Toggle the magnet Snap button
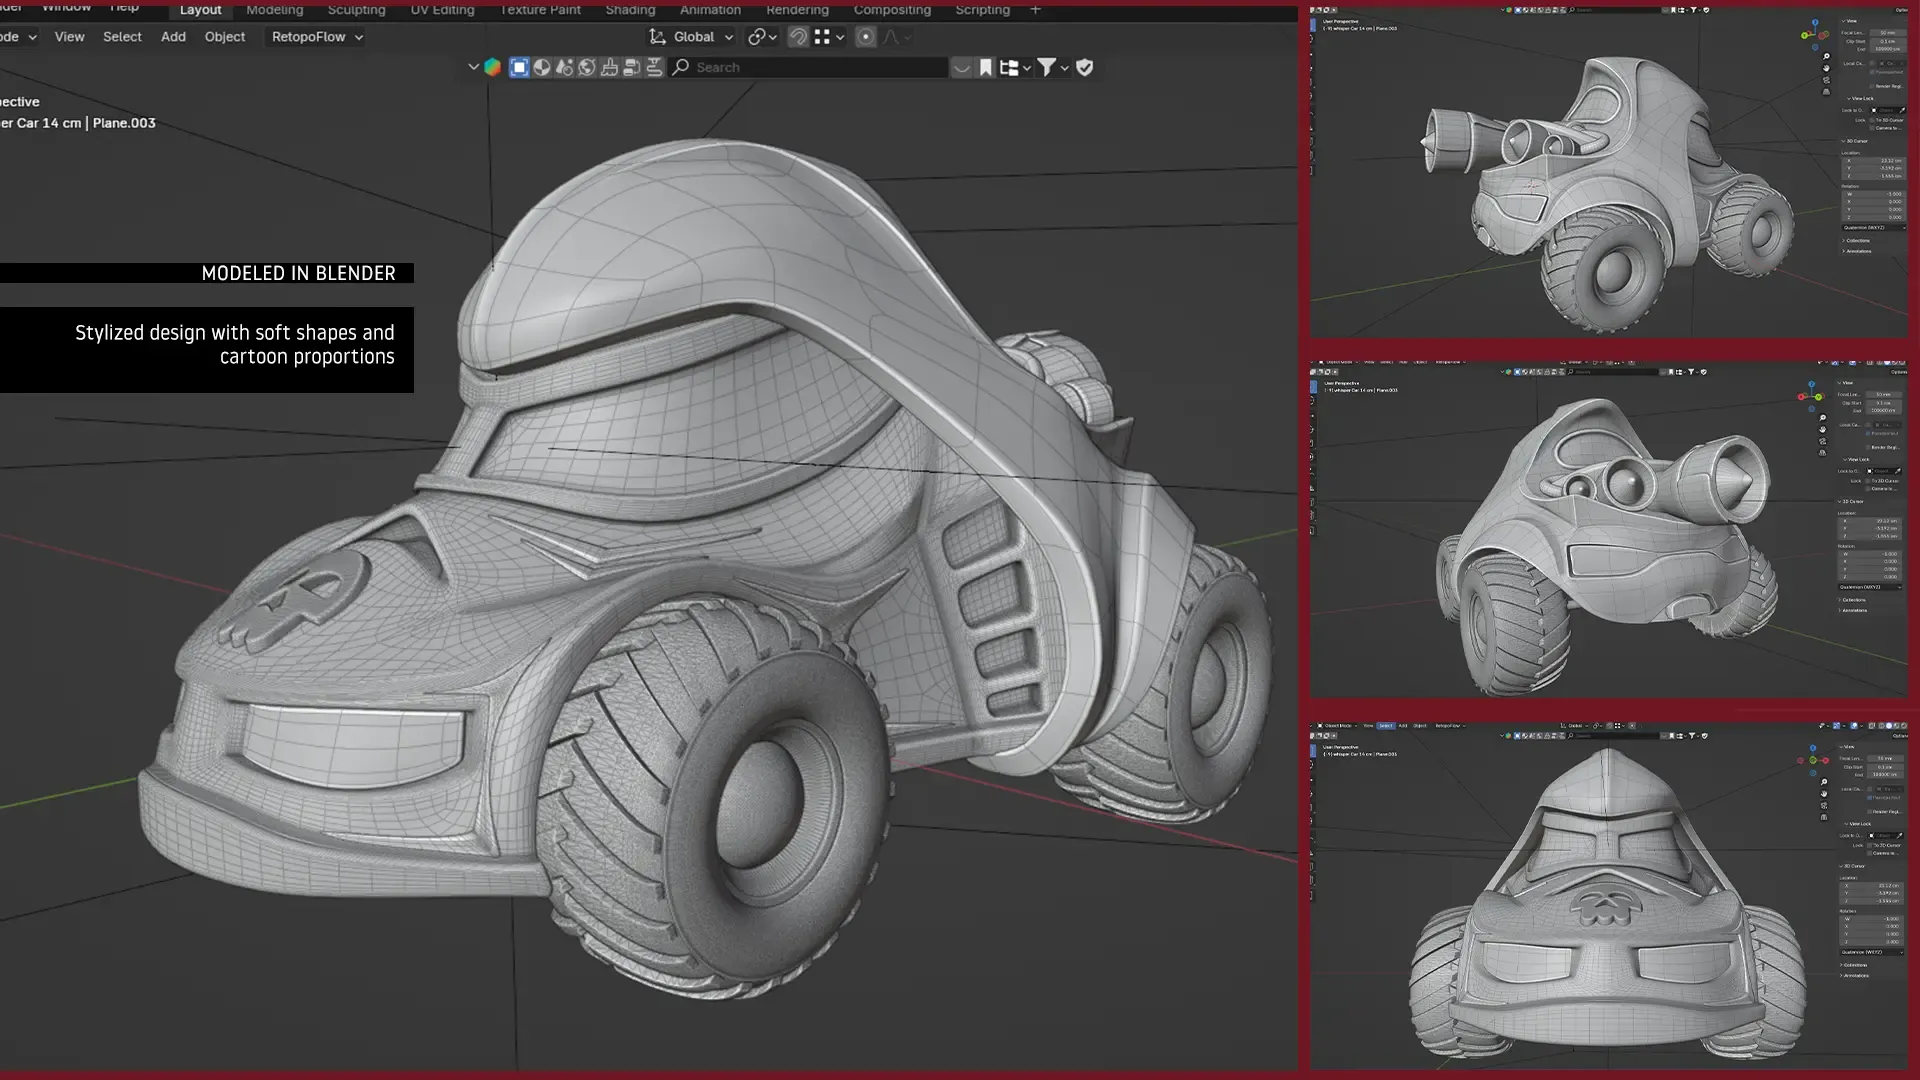 798,37
